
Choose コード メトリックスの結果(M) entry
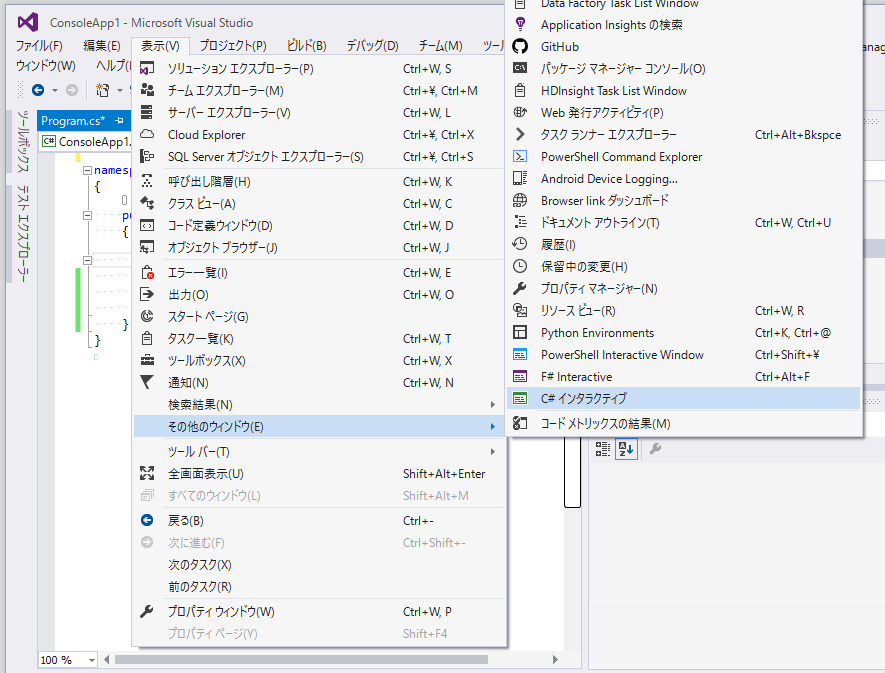pos(684,423)
